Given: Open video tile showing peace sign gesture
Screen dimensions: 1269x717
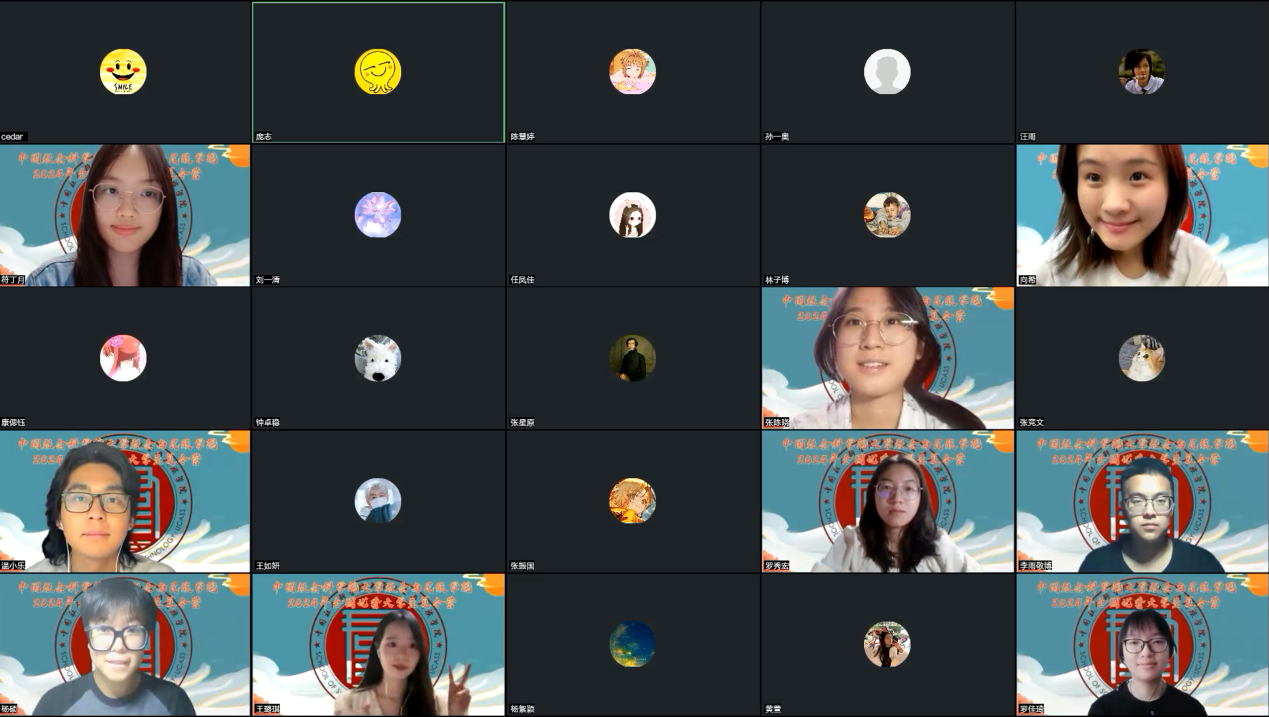Looking at the screenshot, I should tap(378, 645).
